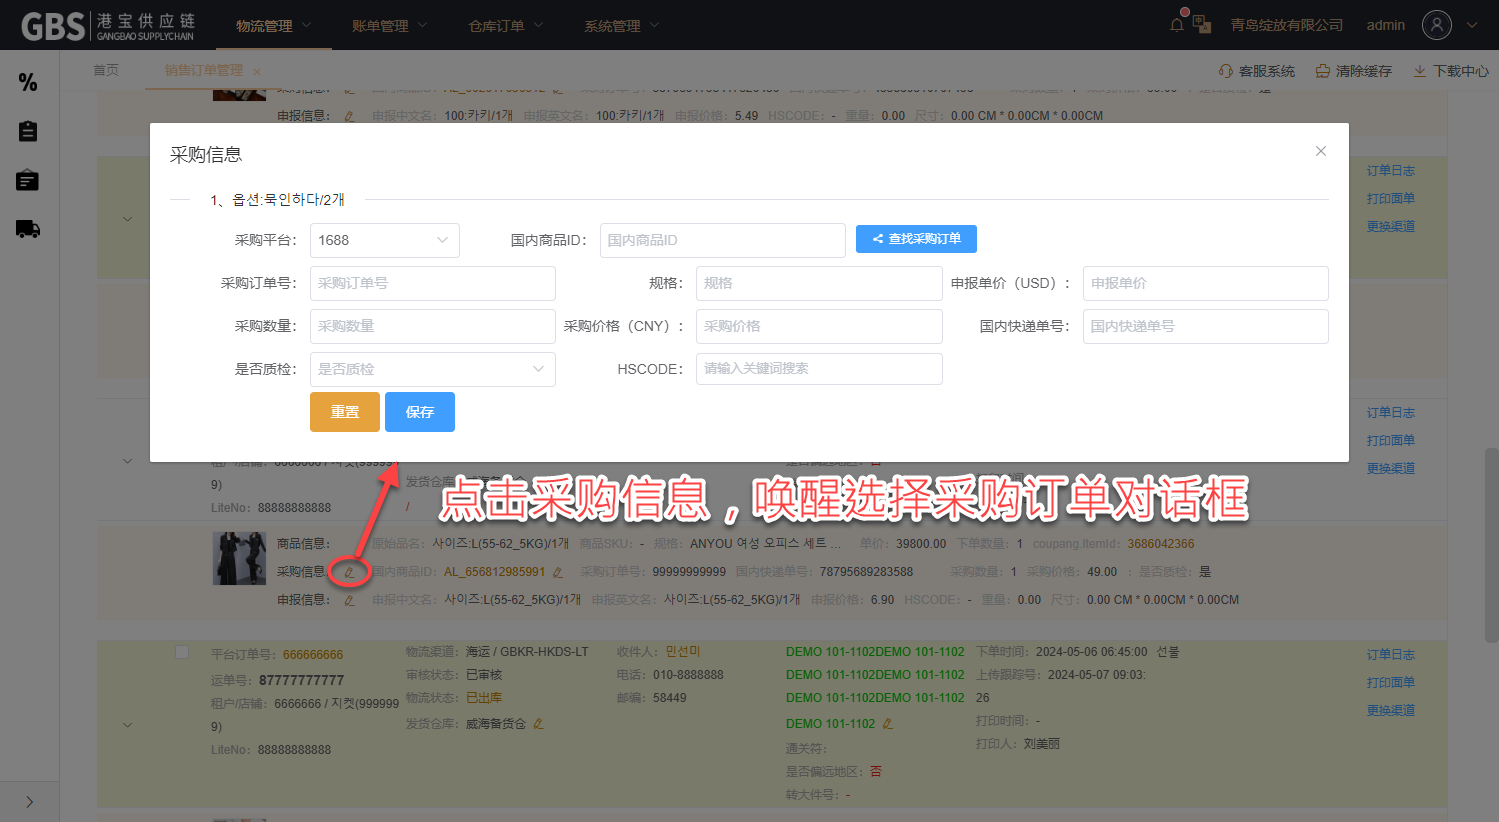Click the 采购订单号 input field
1499x822 pixels.
pyautogui.click(x=432, y=283)
